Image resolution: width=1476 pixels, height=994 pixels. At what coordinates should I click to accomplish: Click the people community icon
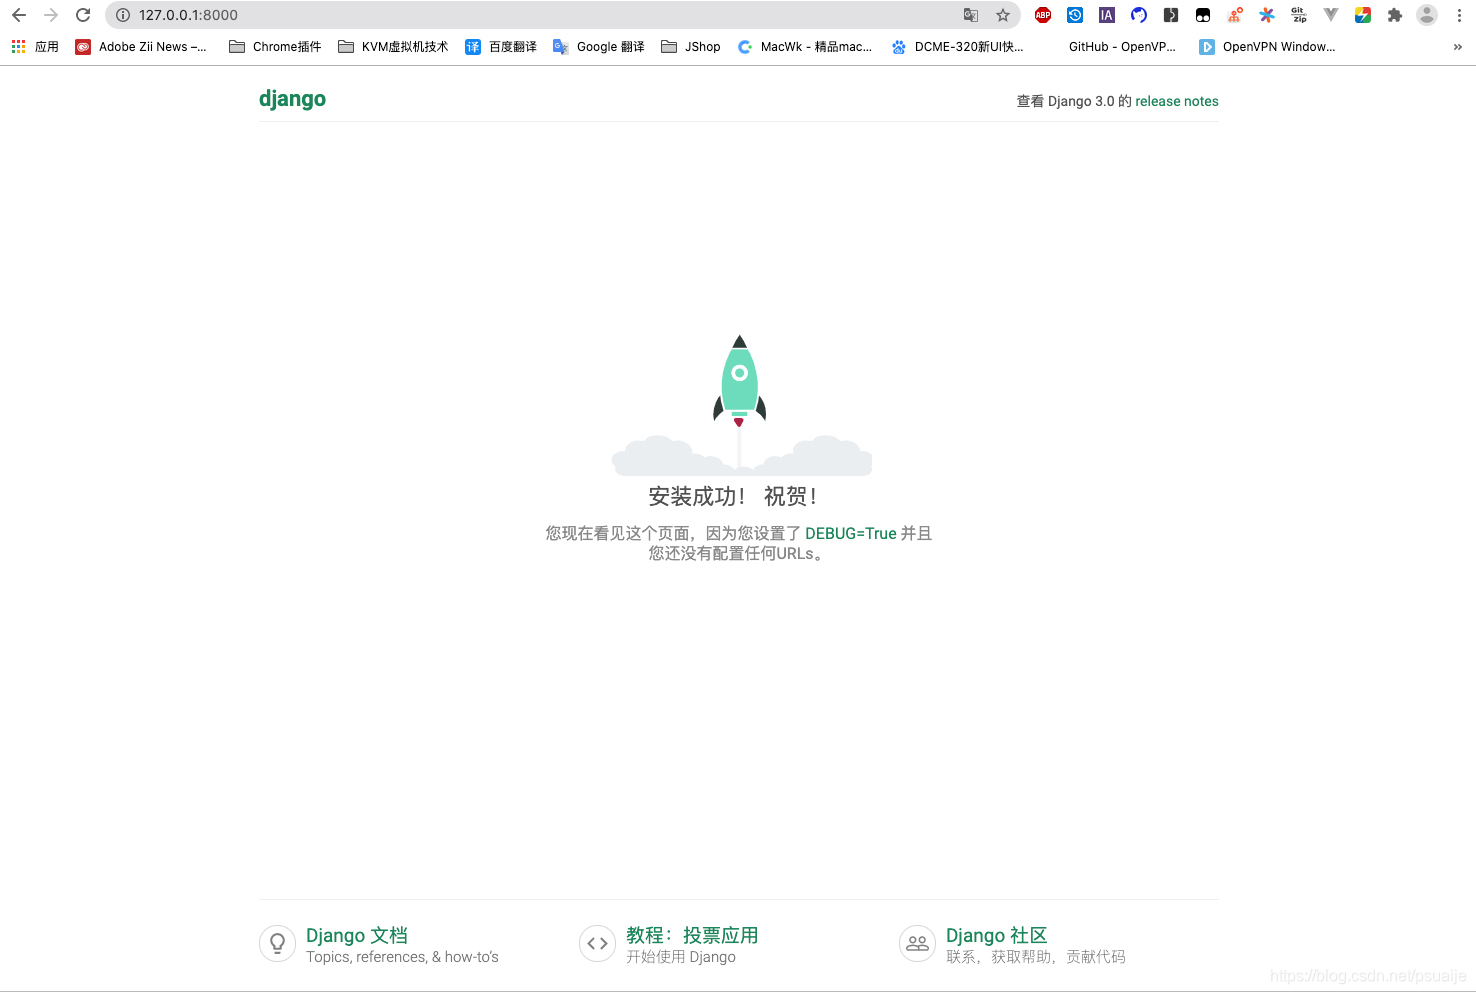pyautogui.click(x=917, y=943)
